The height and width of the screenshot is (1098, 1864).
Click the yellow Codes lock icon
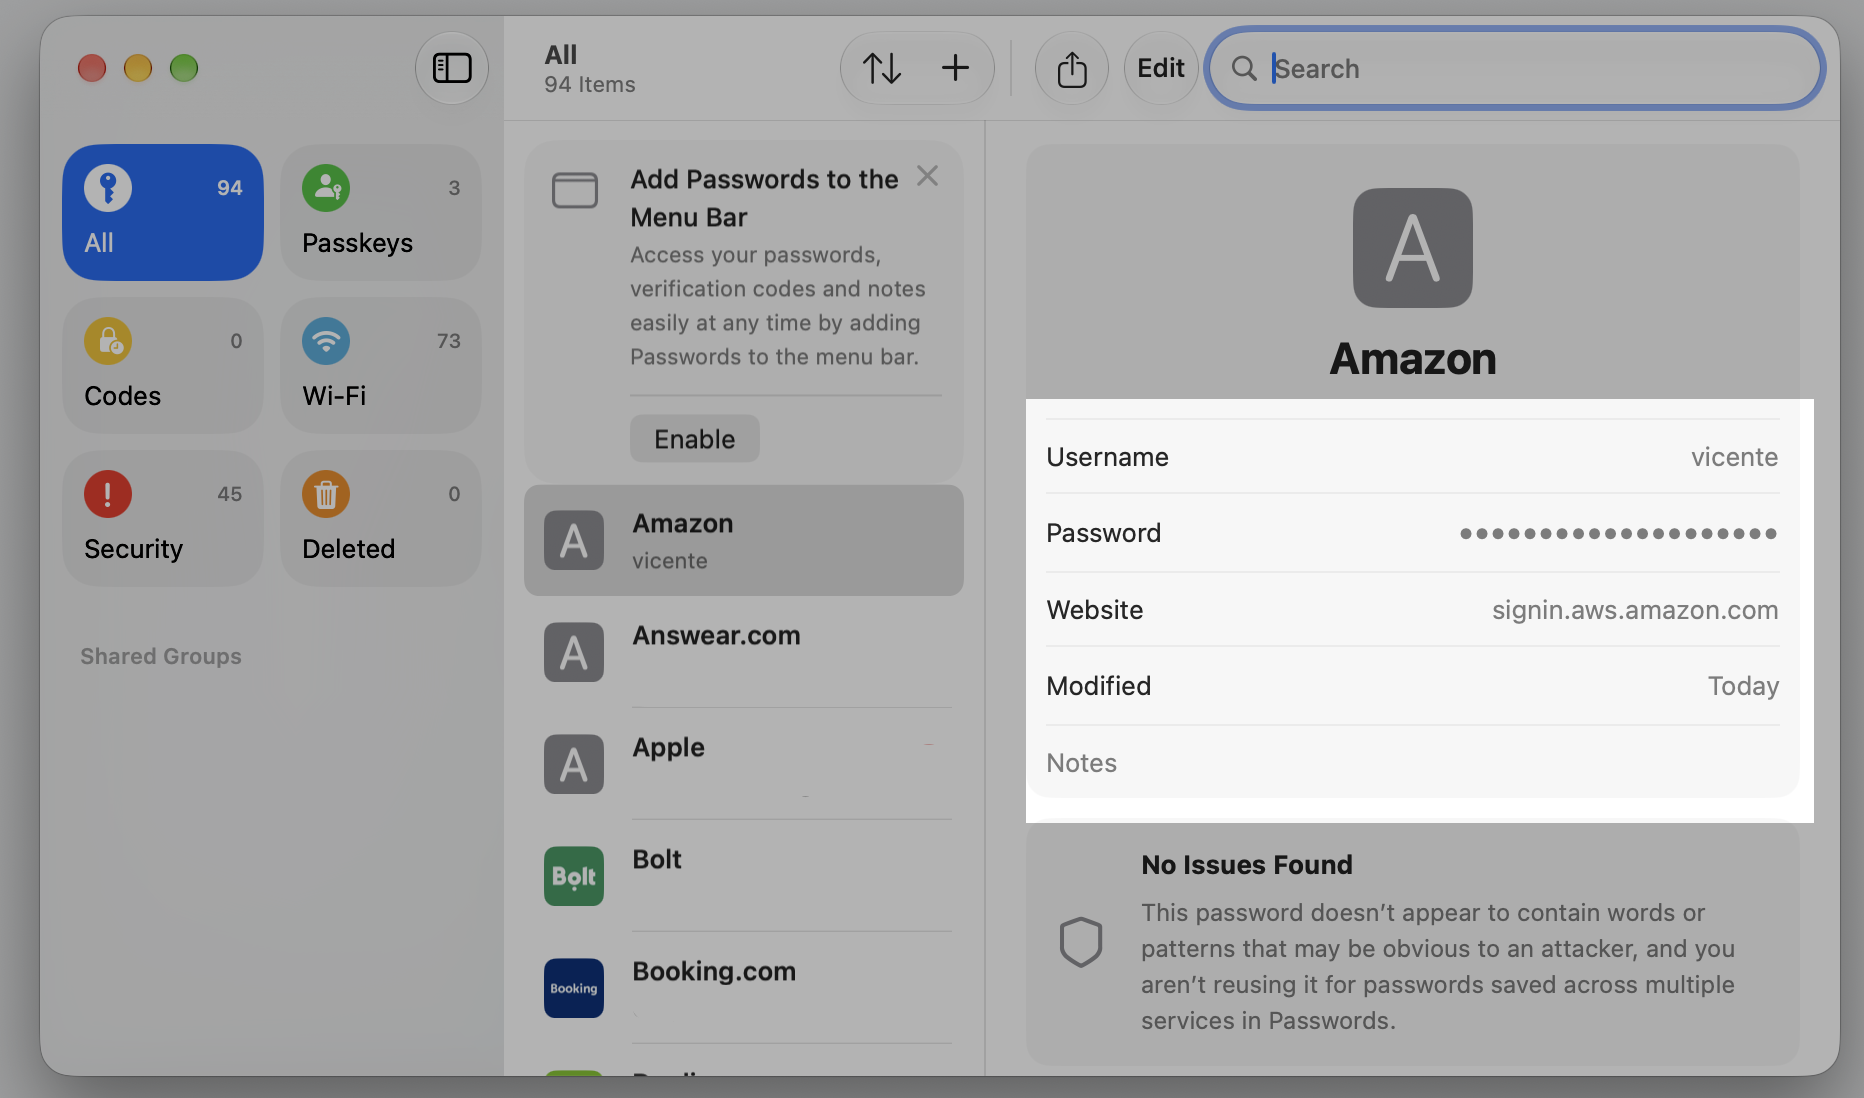click(x=108, y=341)
